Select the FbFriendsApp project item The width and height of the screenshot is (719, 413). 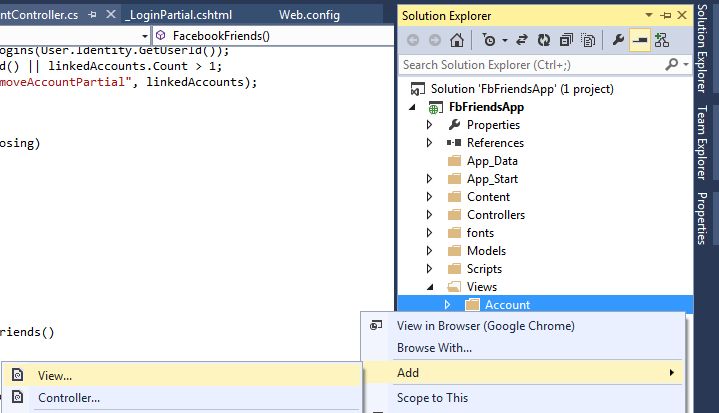486,107
